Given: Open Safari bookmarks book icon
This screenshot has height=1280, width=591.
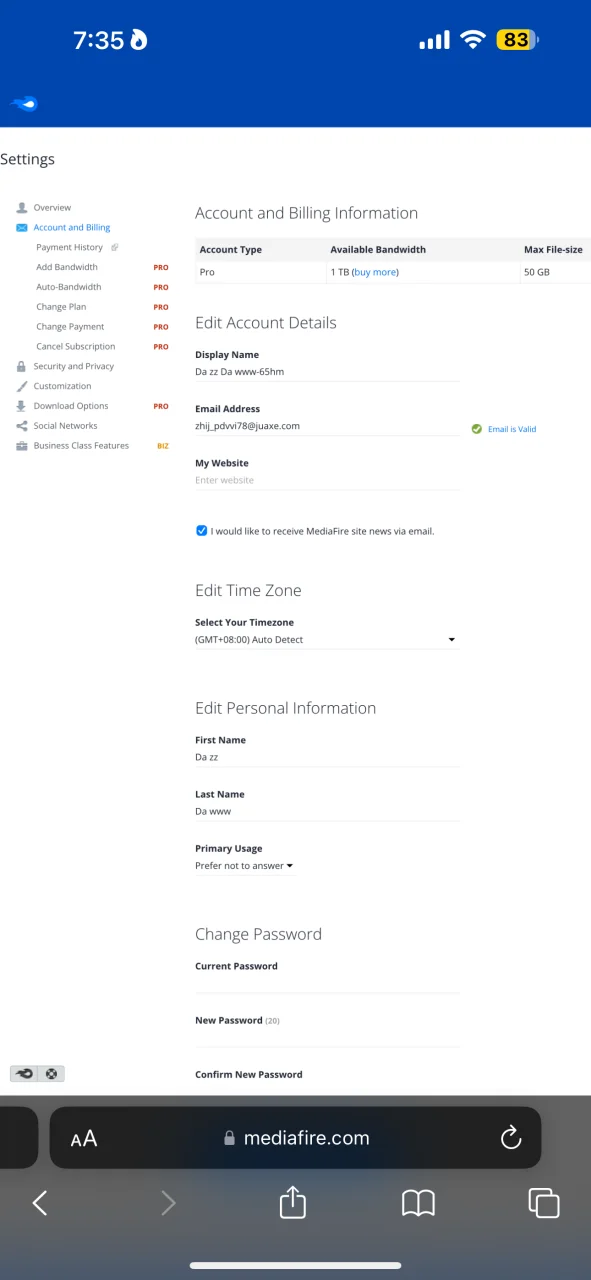Looking at the screenshot, I should pos(418,1203).
